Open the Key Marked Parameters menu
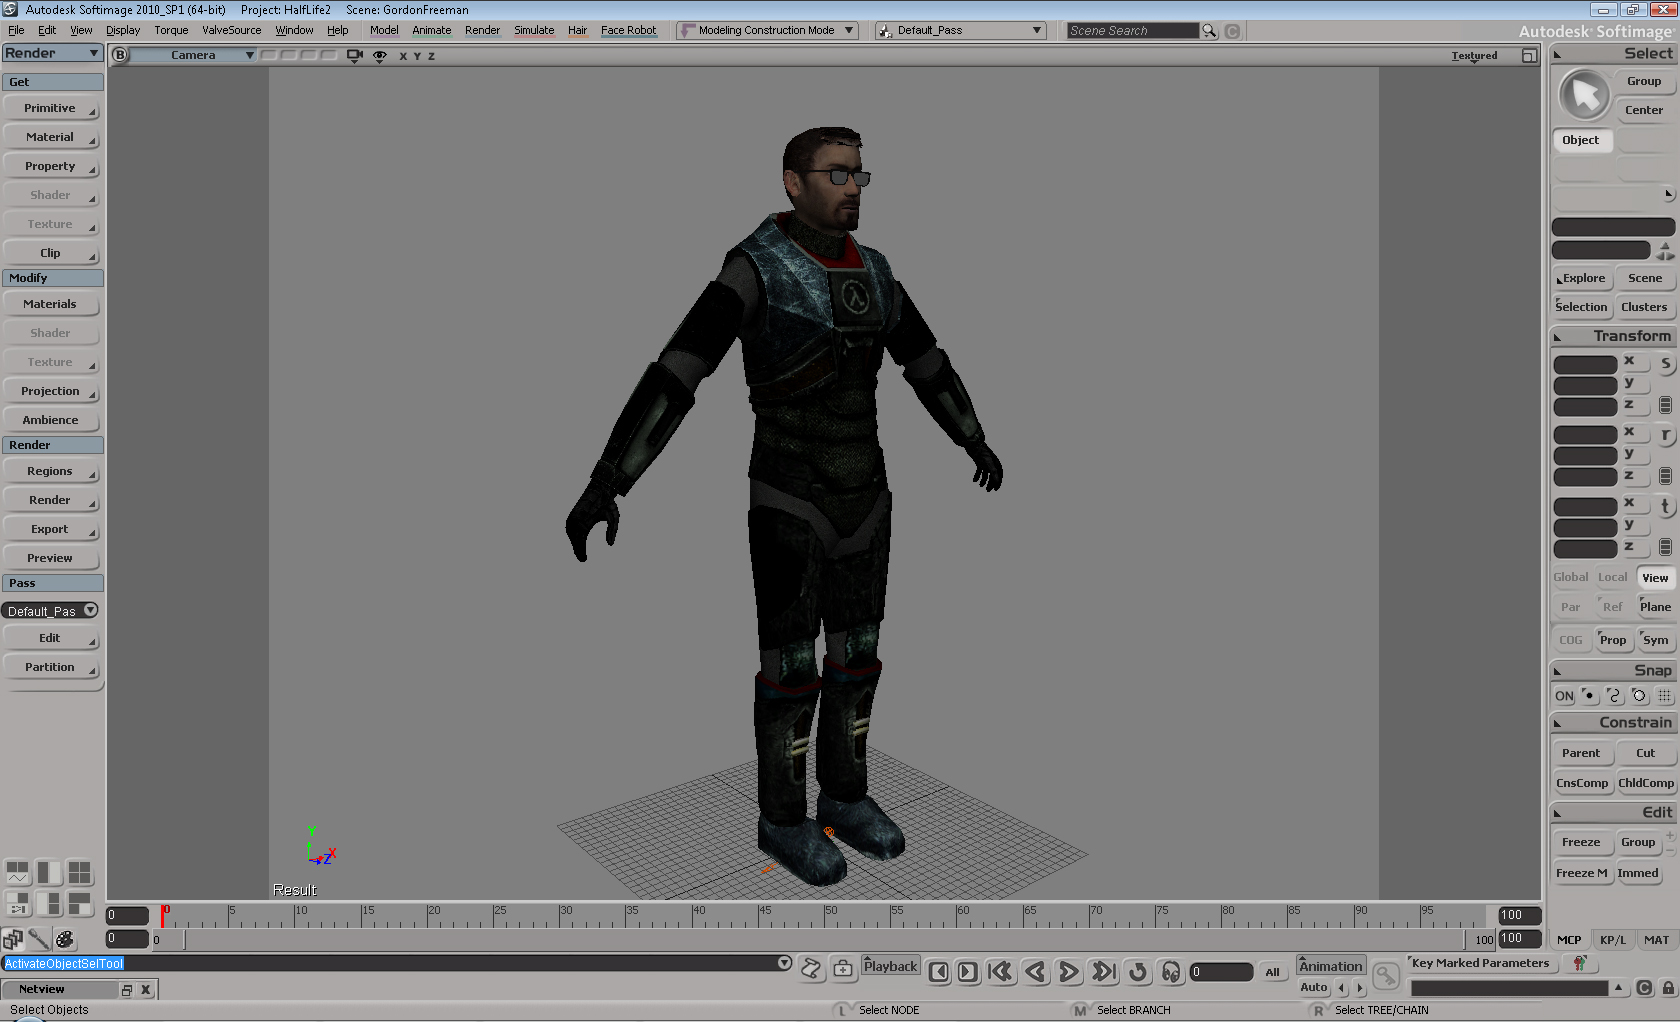 [1480, 963]
